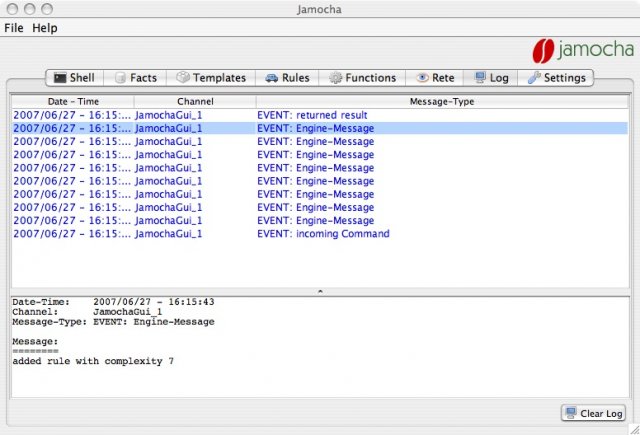The image size is (640, 435).
Task: Sort by Message-Type column header
Action: pyautogui.click(x=441, y=102)
